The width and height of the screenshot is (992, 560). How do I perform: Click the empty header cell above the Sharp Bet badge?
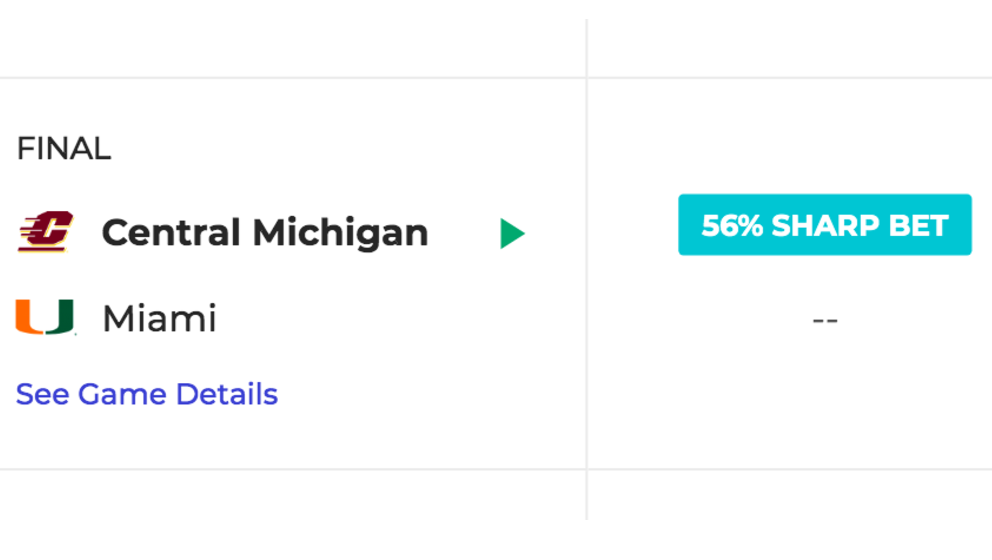click(x=790, y=48)
